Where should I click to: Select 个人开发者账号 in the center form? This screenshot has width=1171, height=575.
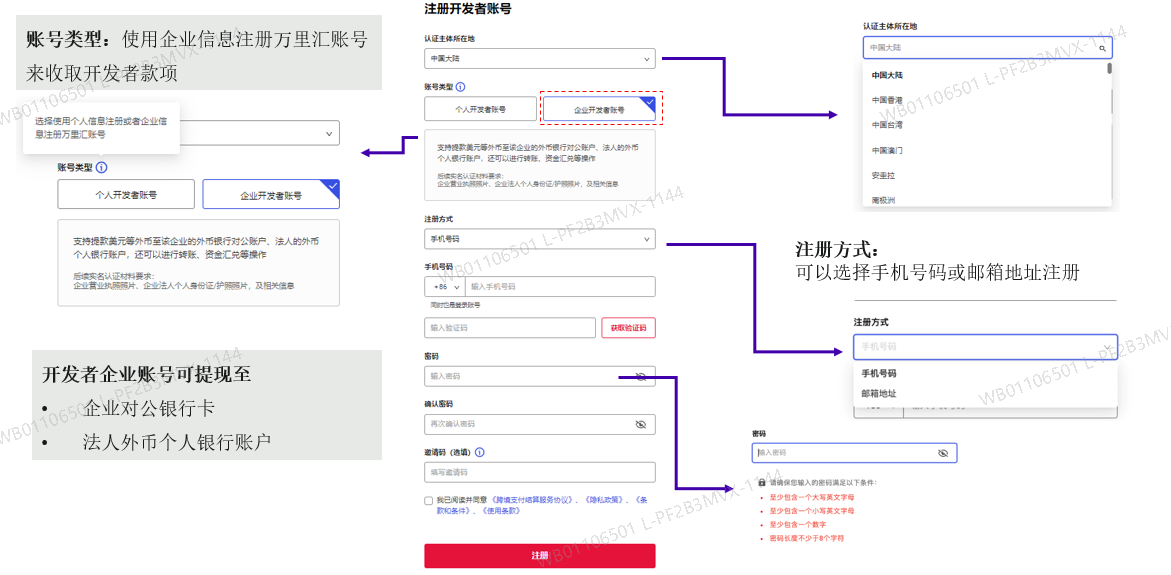tap(480, 108)
